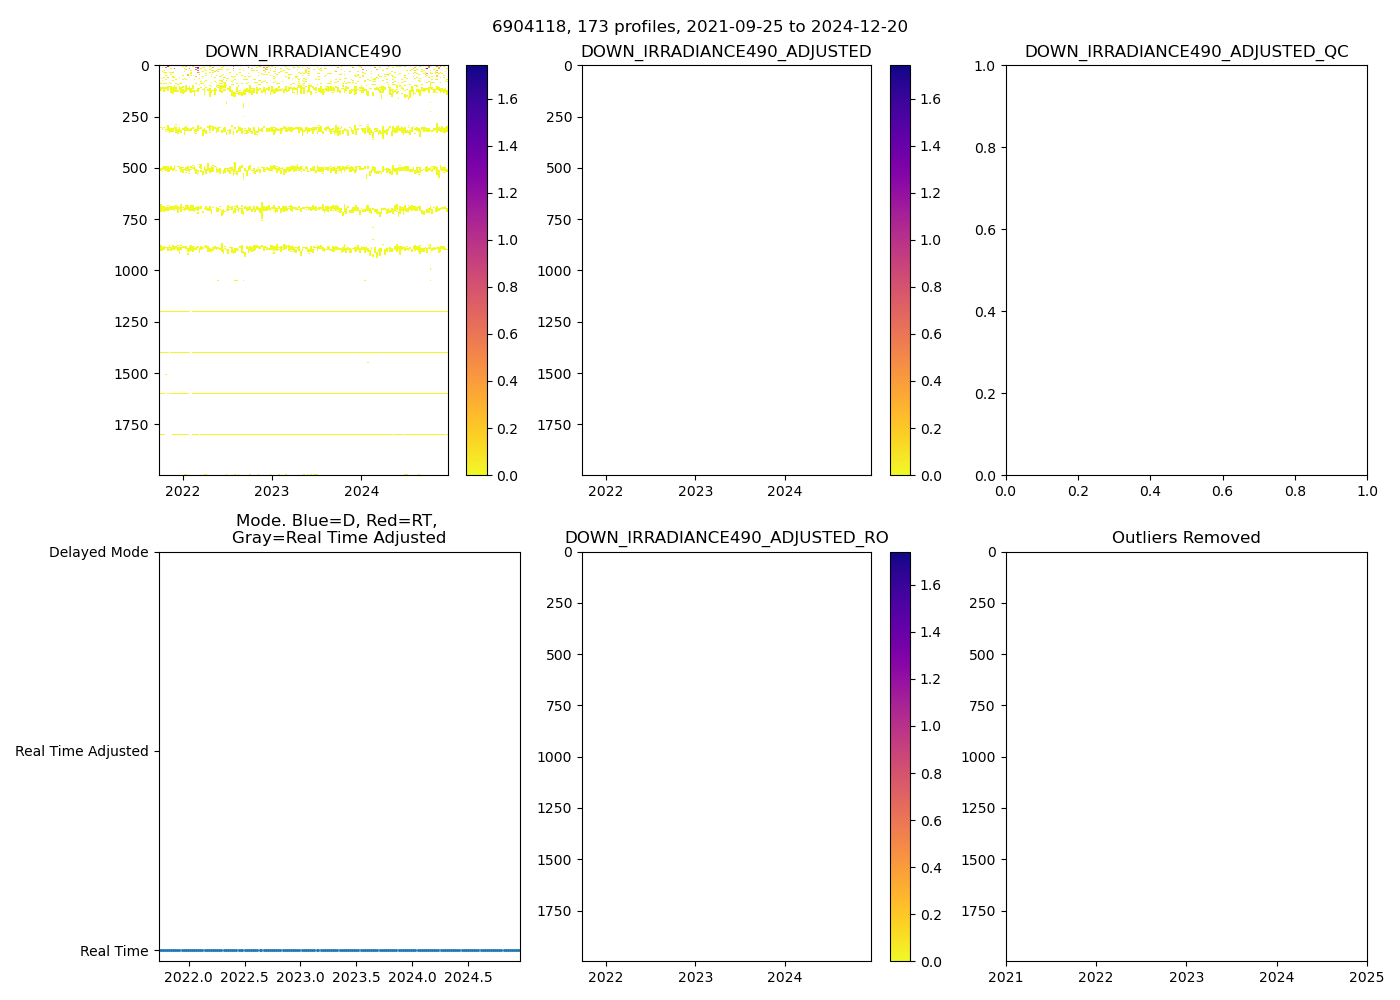Click the "Real Time Adjusted" y-axis label
The height and width of the screenshot is (1000, 1400).
[81, 751]
